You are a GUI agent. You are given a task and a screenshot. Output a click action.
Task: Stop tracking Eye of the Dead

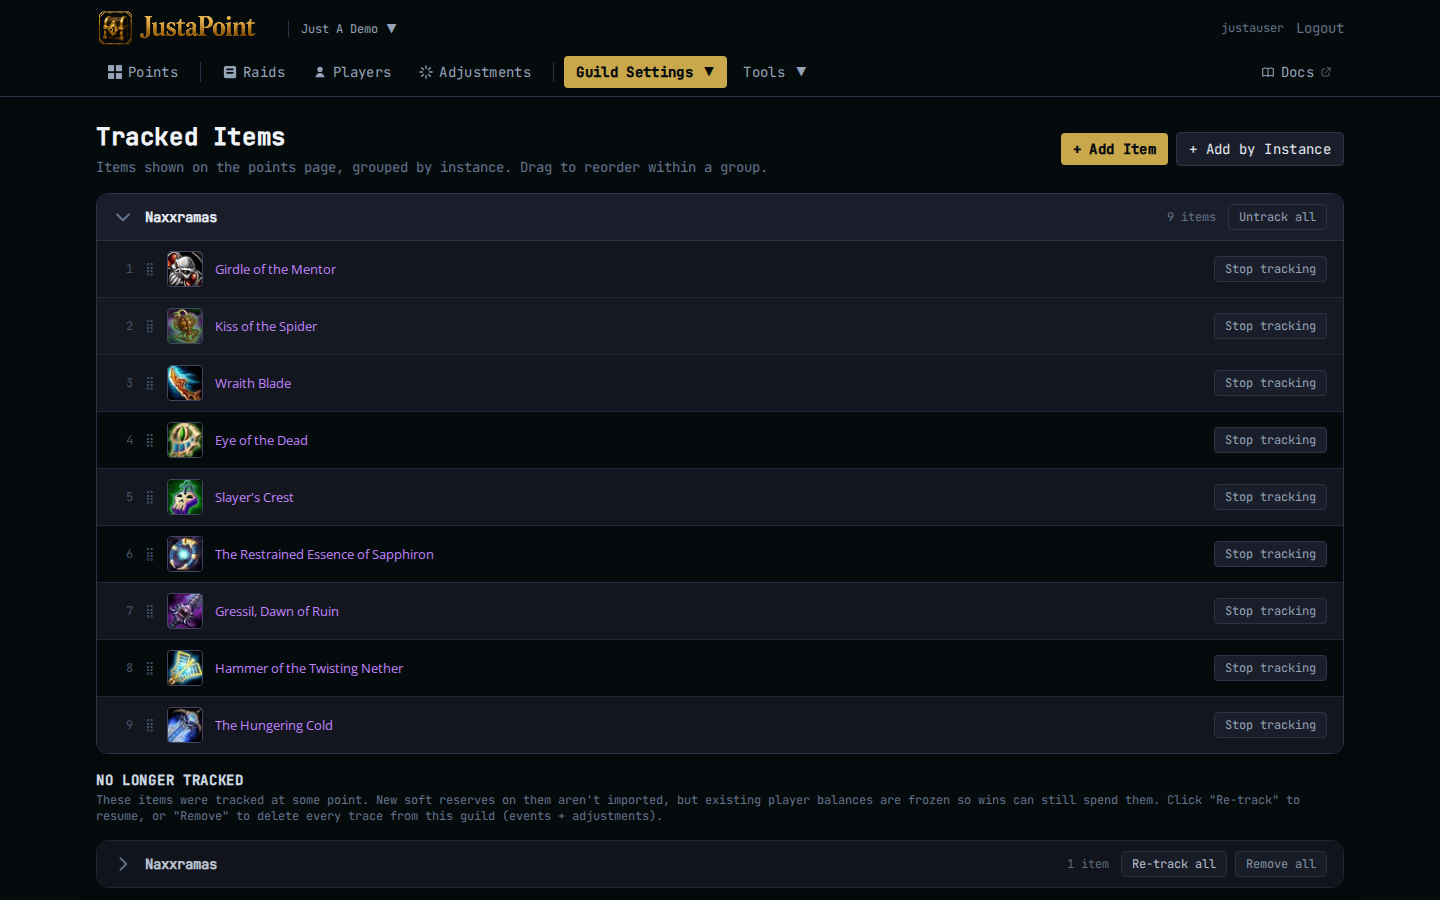(1270, 440)
